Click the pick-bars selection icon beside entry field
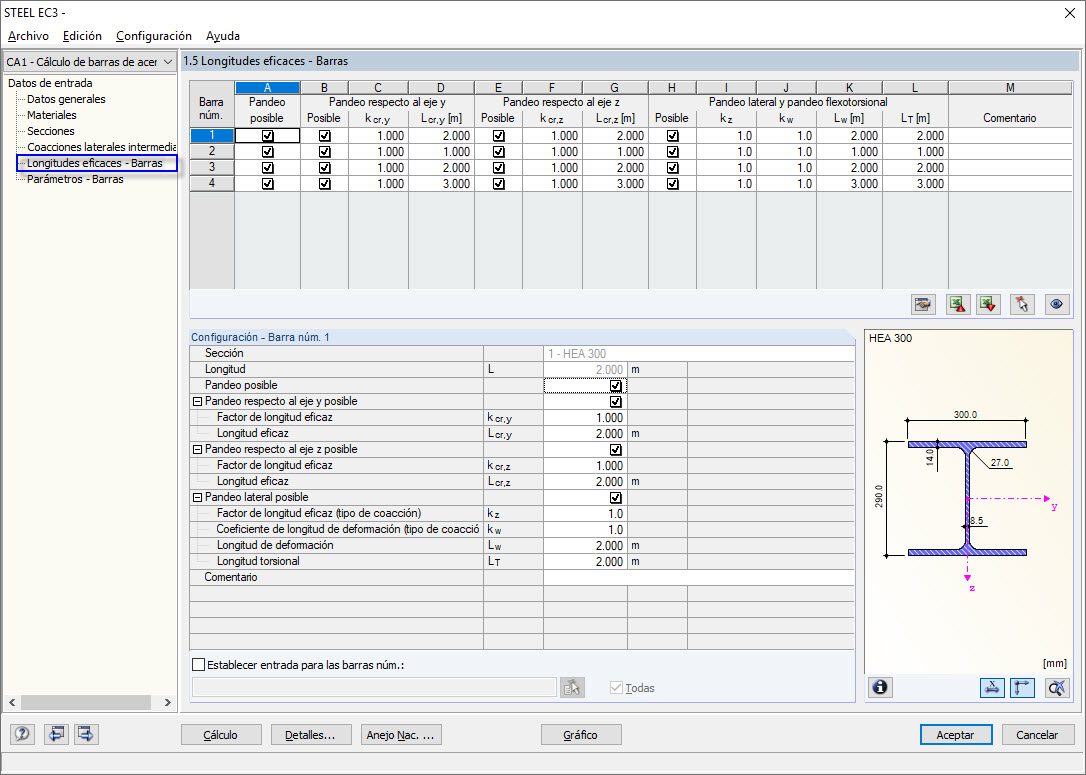This screenshot has height=775, width=1086. 572,688
